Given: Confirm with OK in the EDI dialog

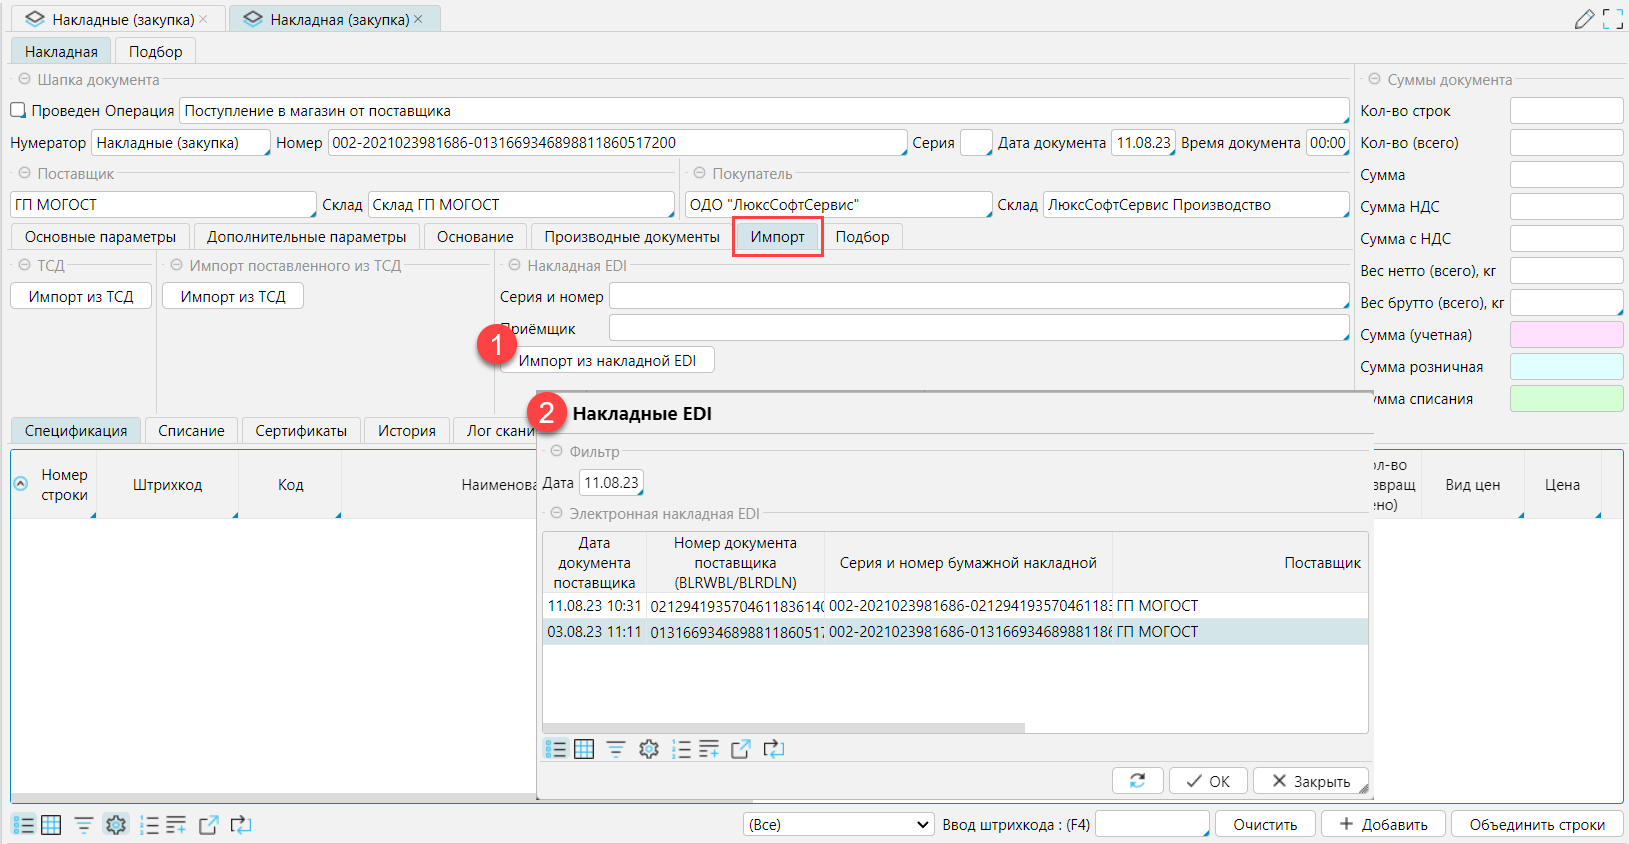Looking at the screenshot, I should tap(1208, 781).
